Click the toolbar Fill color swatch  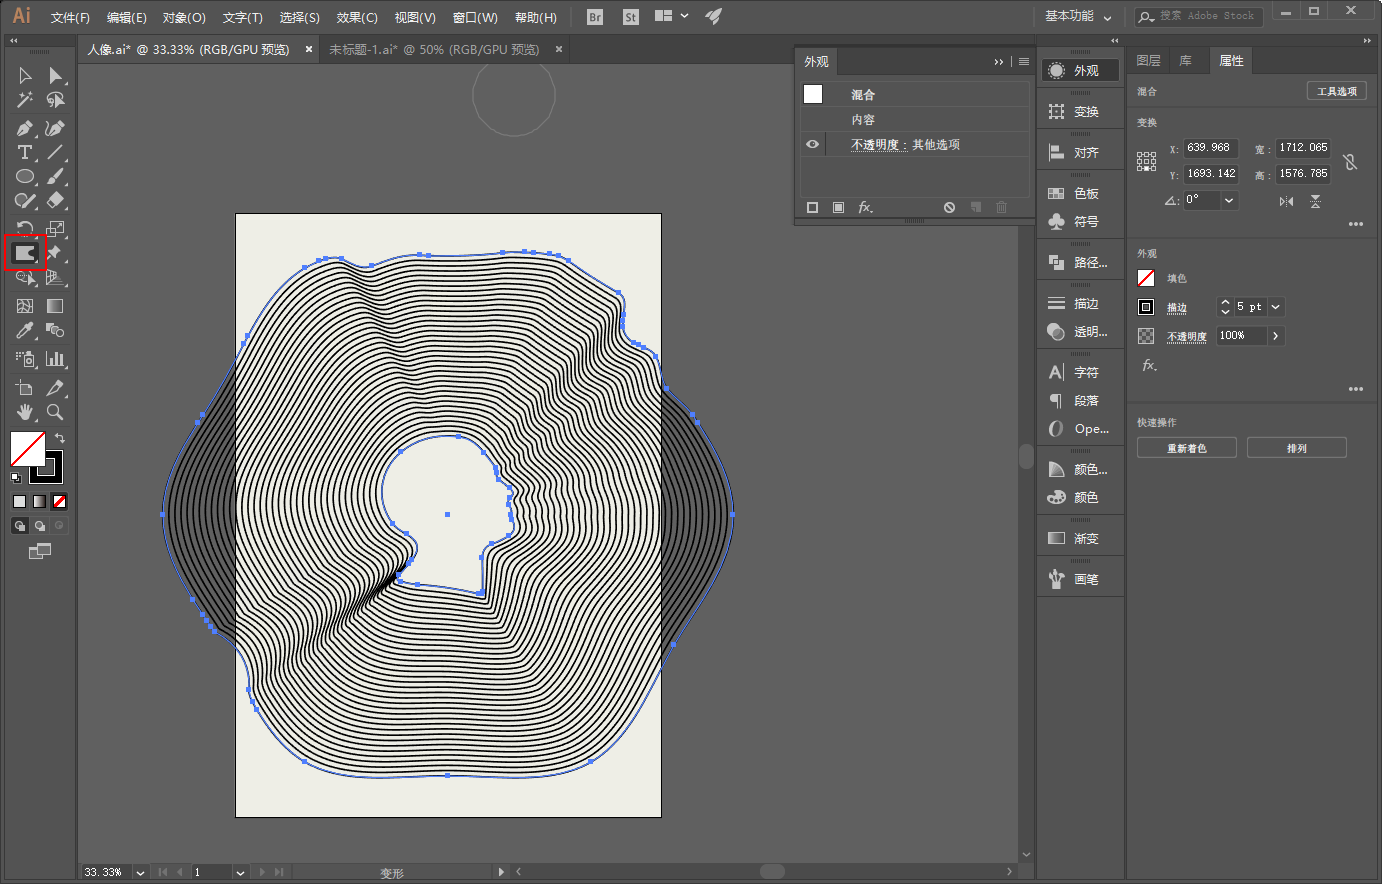[x=27, y=448]
